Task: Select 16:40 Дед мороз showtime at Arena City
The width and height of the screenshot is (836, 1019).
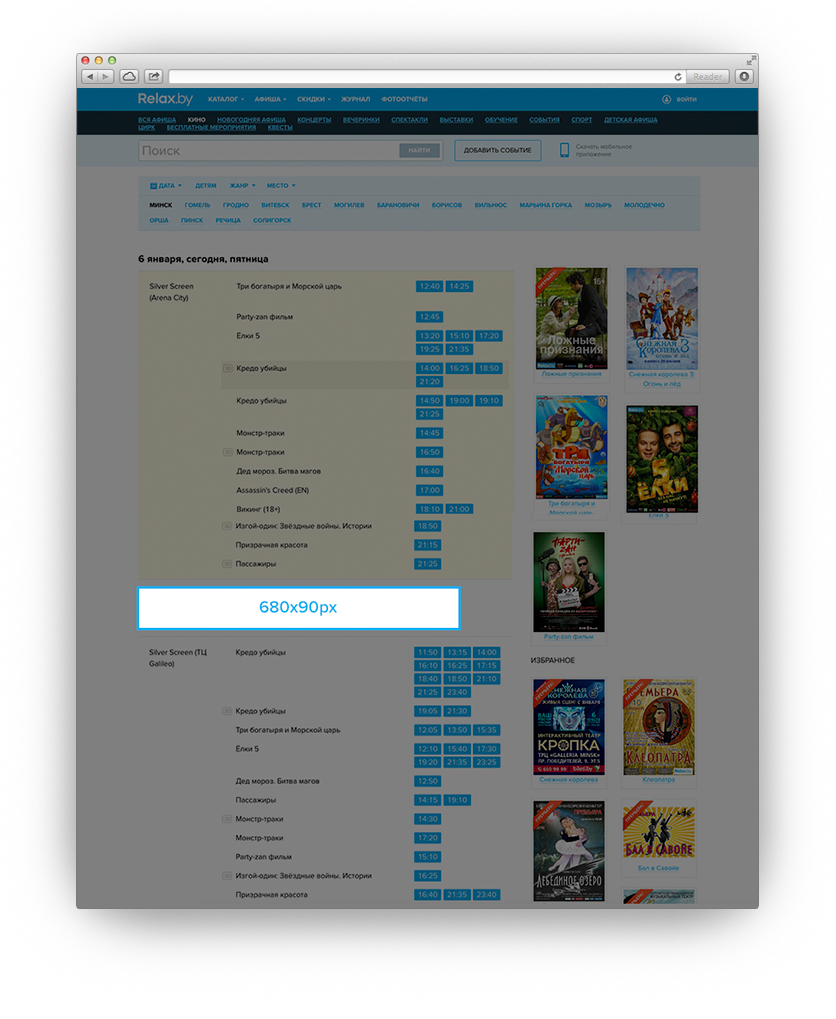Action: [x=430, y=472]
